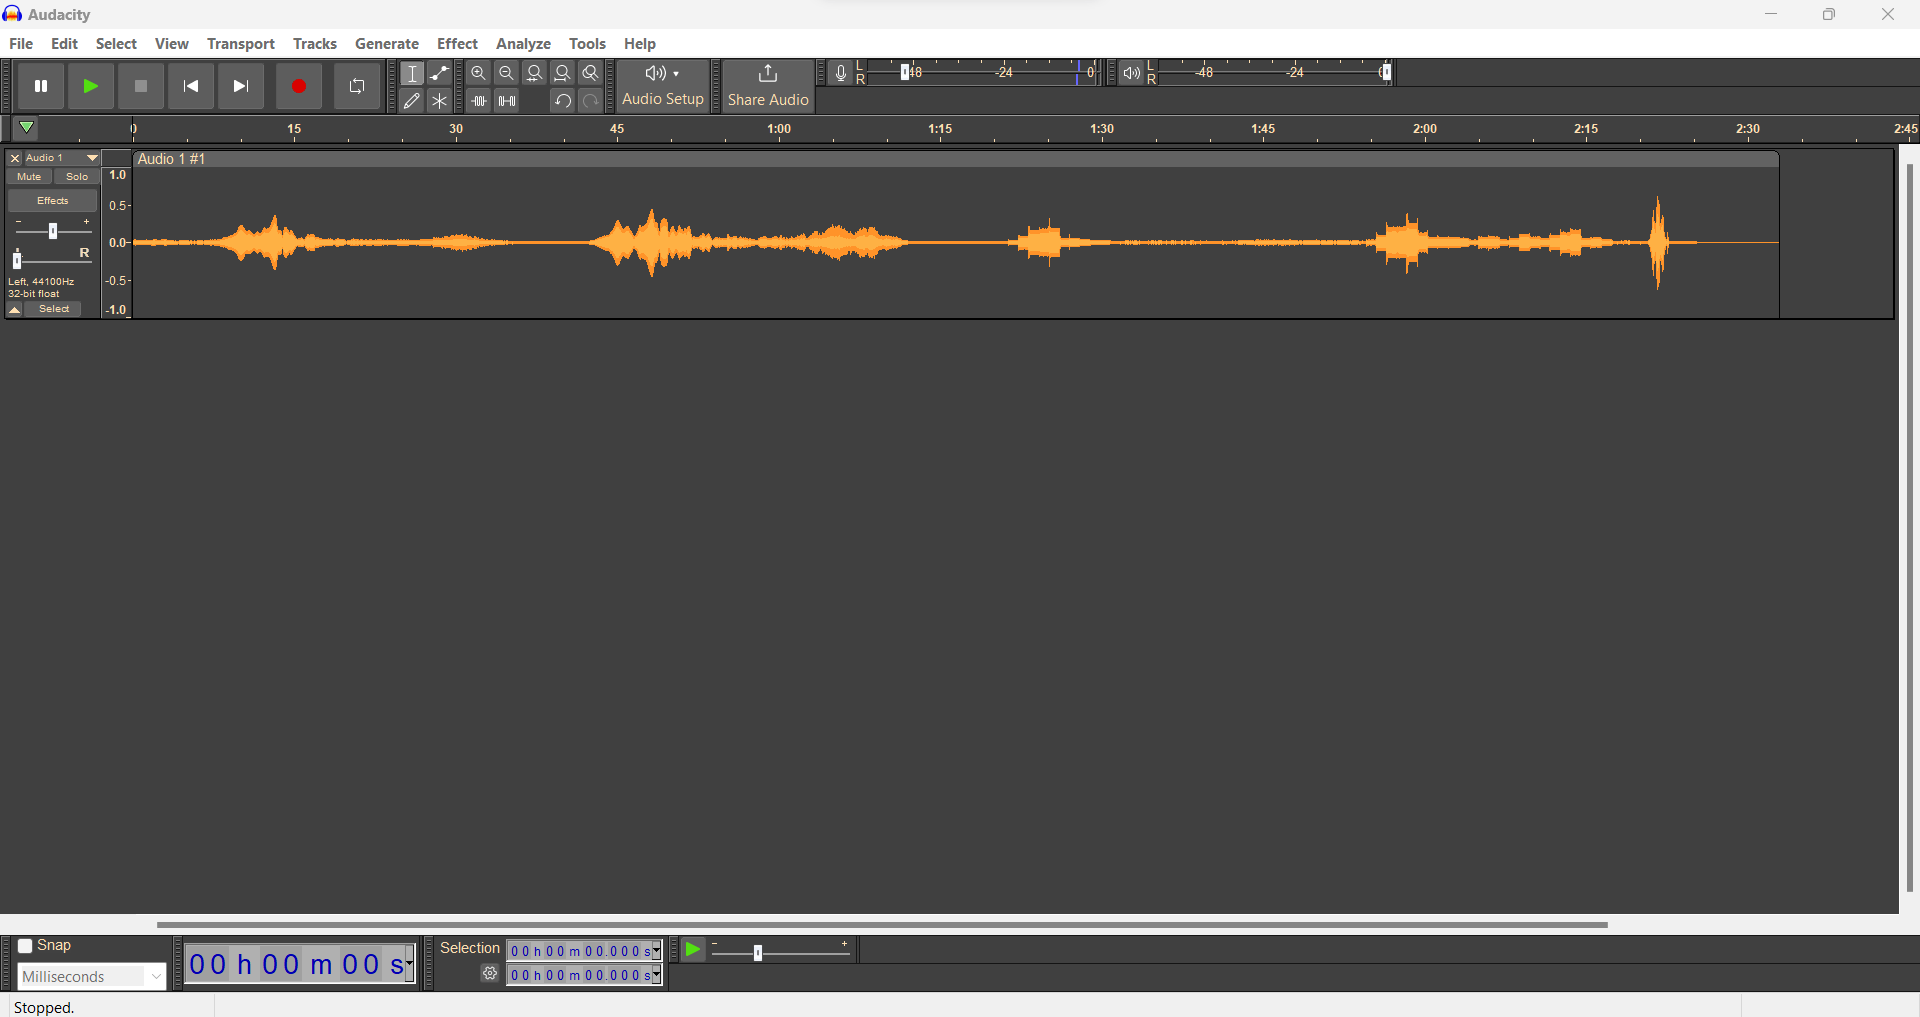Click the Play-at-speed green button
The height and width of the screenshot is (1017, 1920).
693,950
